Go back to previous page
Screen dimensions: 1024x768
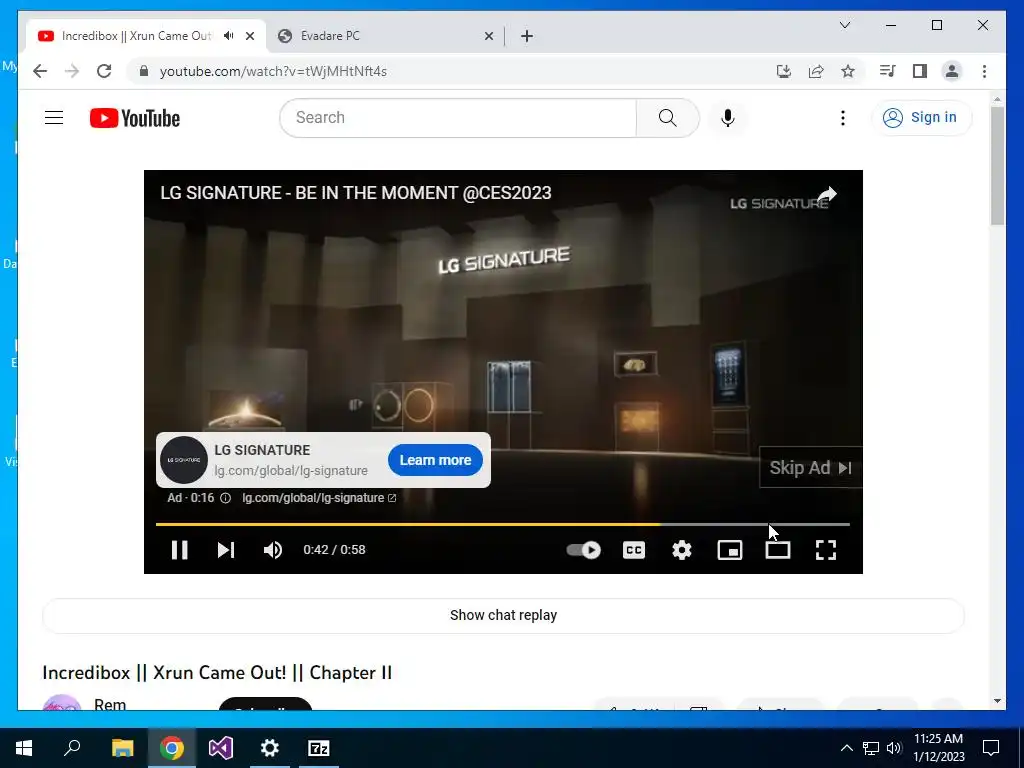pos(40,71)
